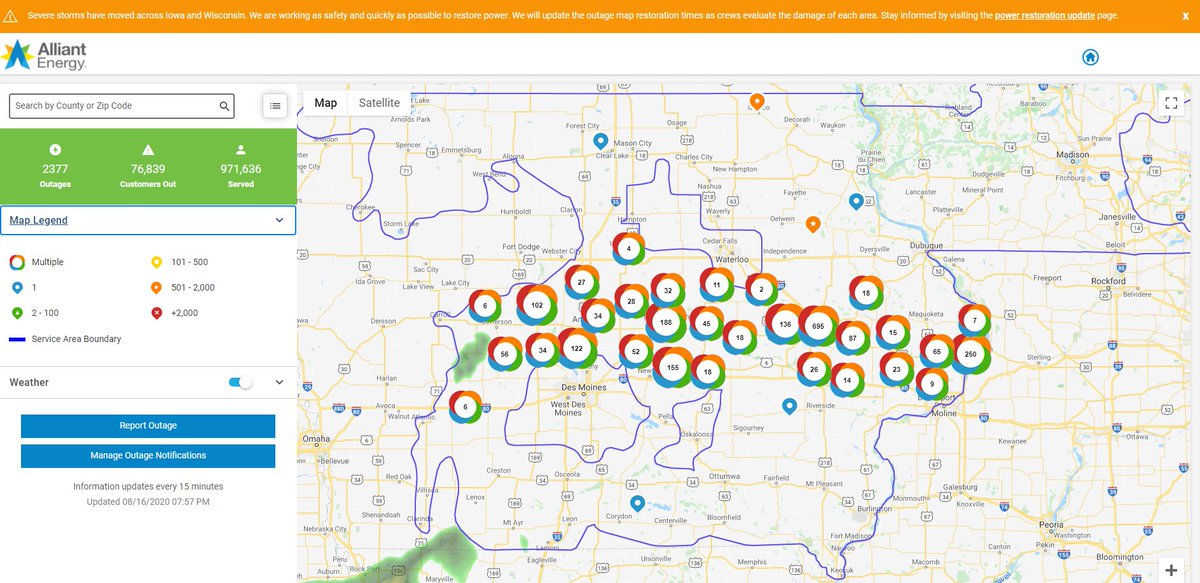Screen dimensions: 1200x583
Task: Select the 87 outage cluster marker
Action: 853,338
